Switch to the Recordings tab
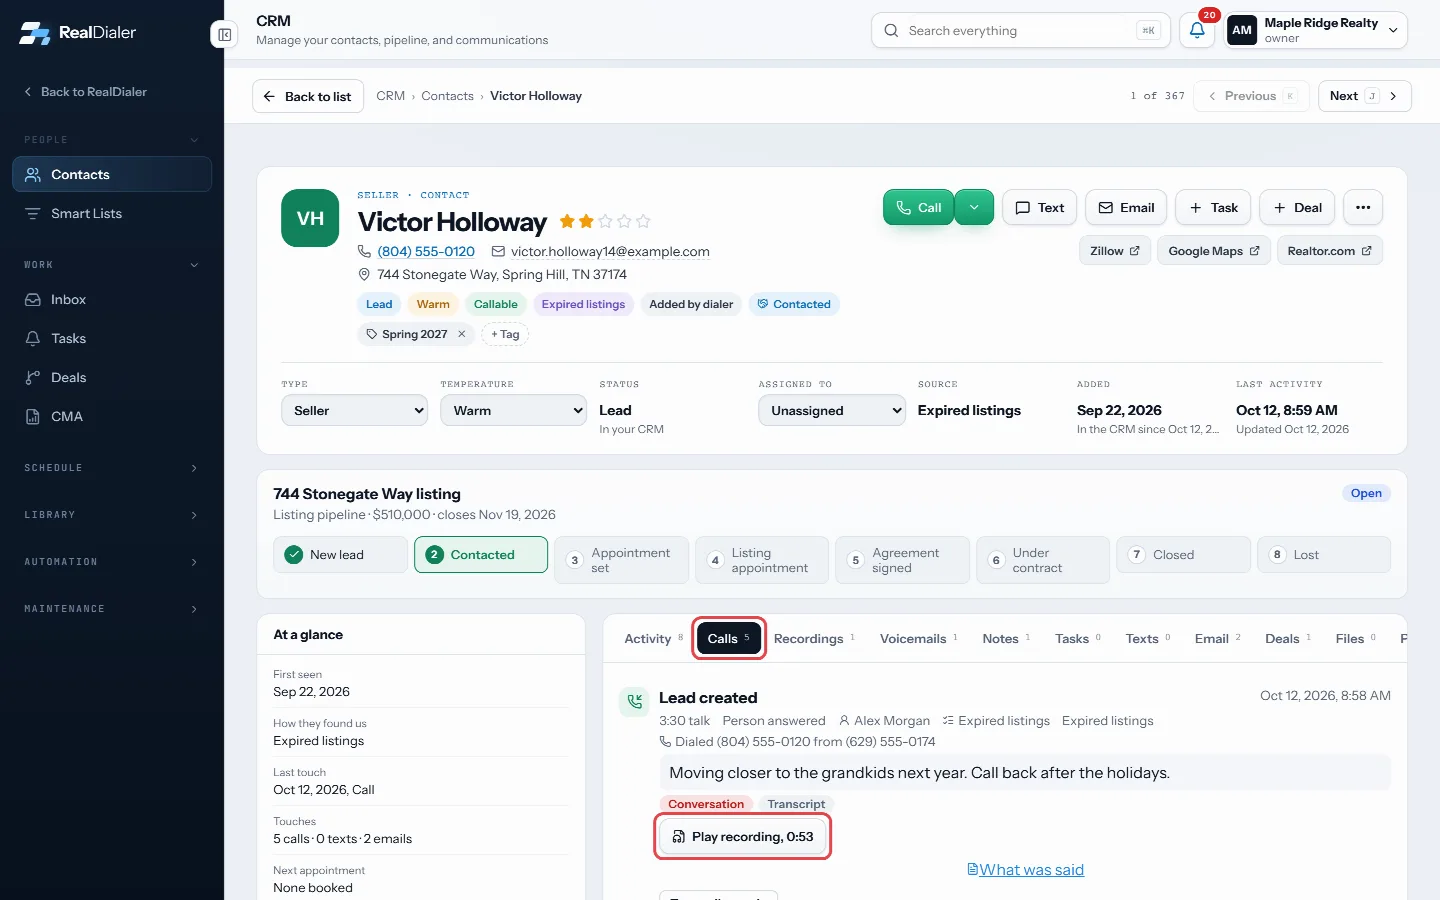 [x=814, y=638]
